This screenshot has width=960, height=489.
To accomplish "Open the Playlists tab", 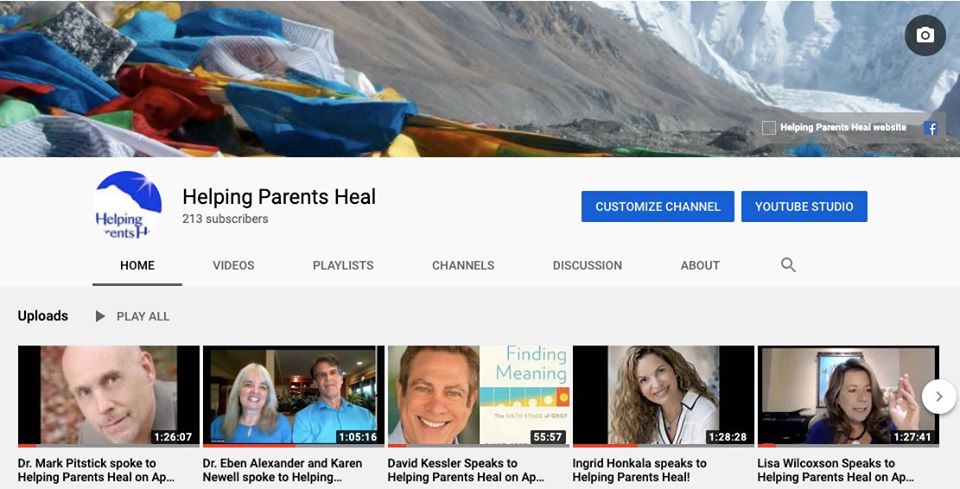I will 343,266.
